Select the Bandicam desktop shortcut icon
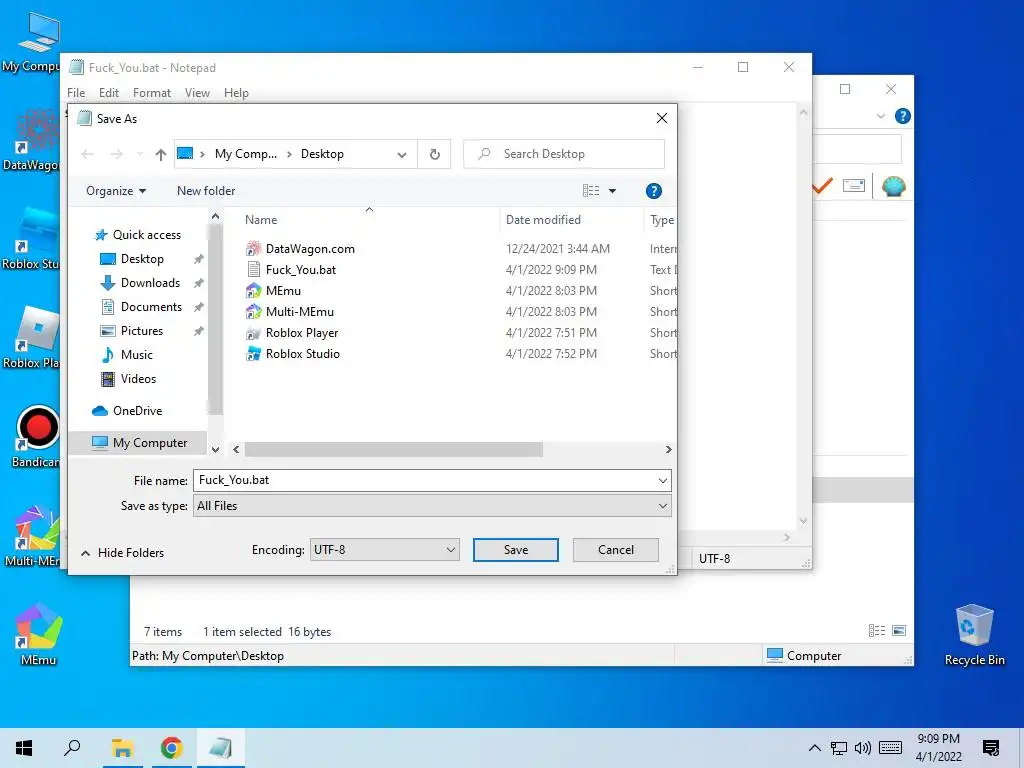 36,436
